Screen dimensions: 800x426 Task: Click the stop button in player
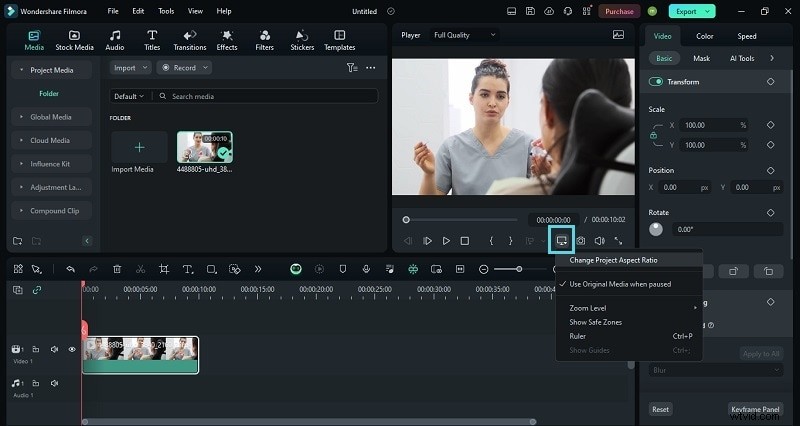point(465,241)
